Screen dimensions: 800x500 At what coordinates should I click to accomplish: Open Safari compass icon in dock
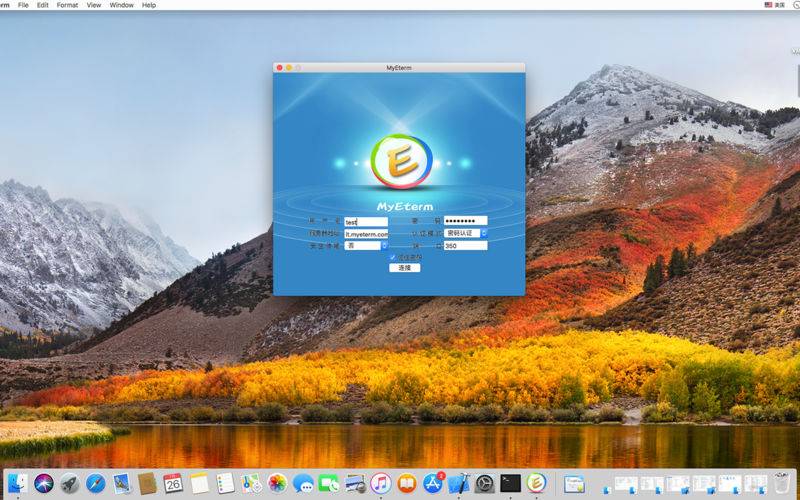pos(95,483)
